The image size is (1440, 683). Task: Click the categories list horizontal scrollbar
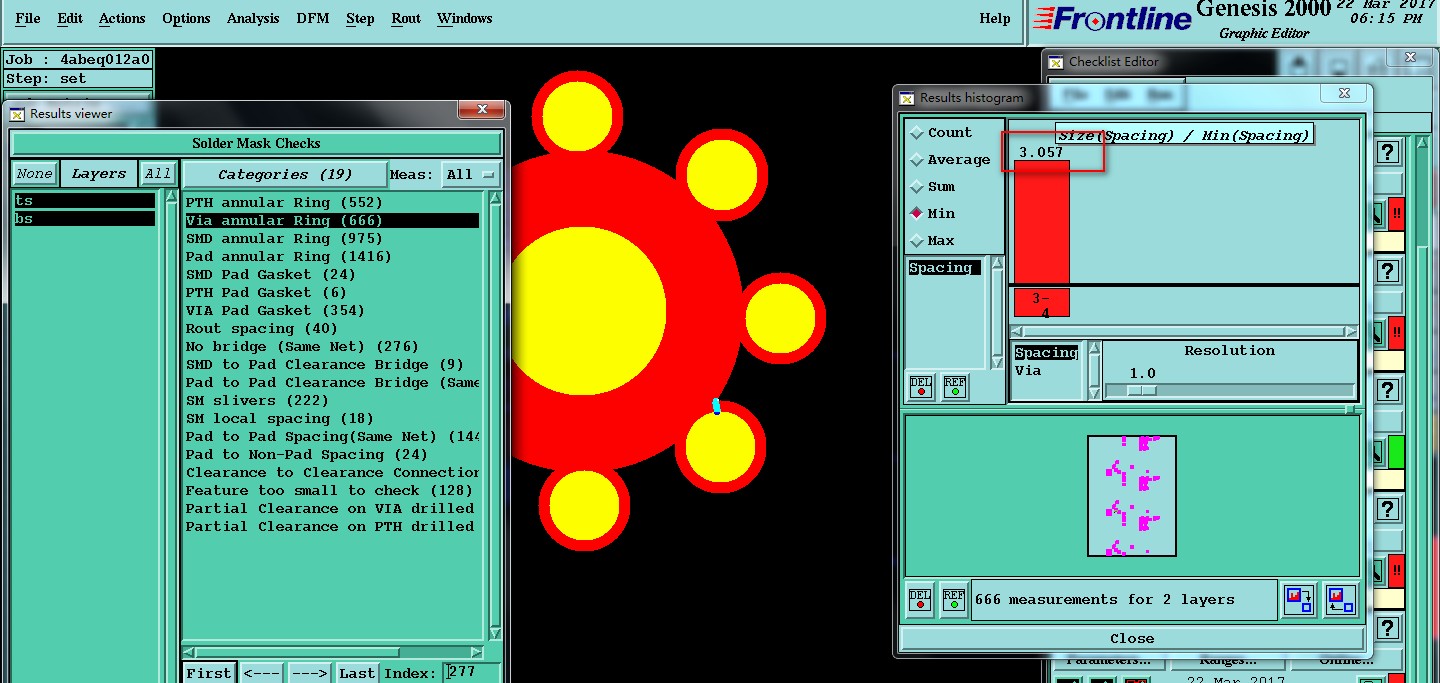(334, 653)
